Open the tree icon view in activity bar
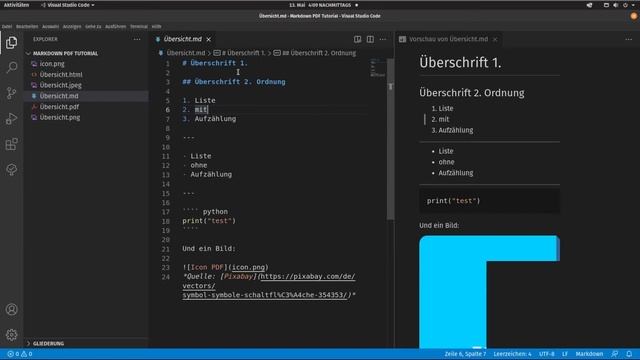The image size is (640, 360). click(x=11, y=170)
